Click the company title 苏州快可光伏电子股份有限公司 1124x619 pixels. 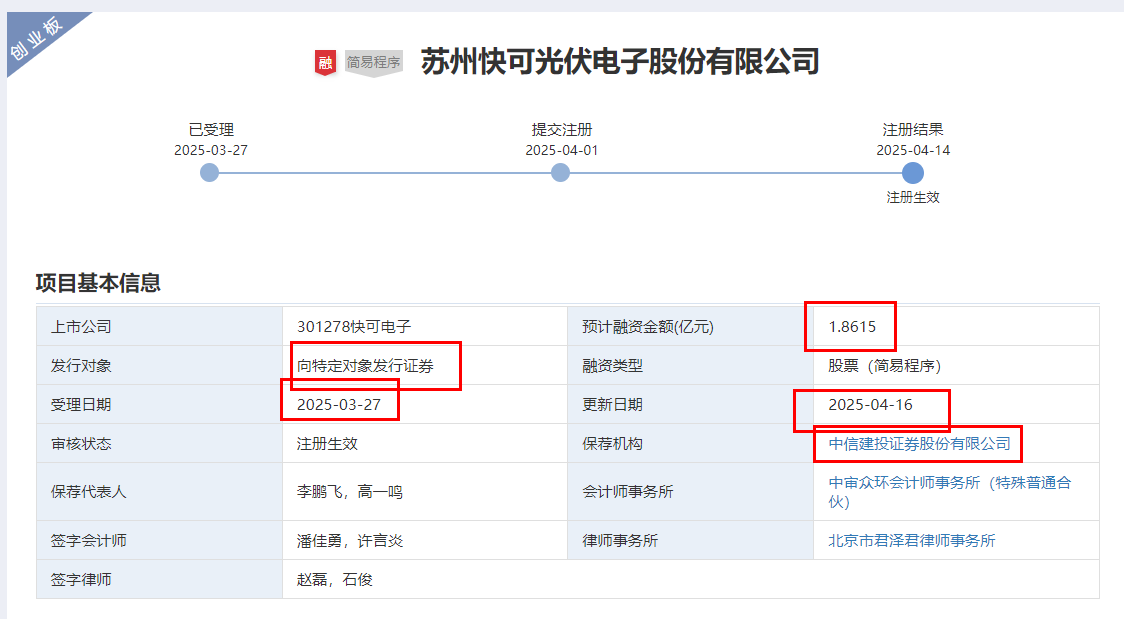[x=619, y=62]
